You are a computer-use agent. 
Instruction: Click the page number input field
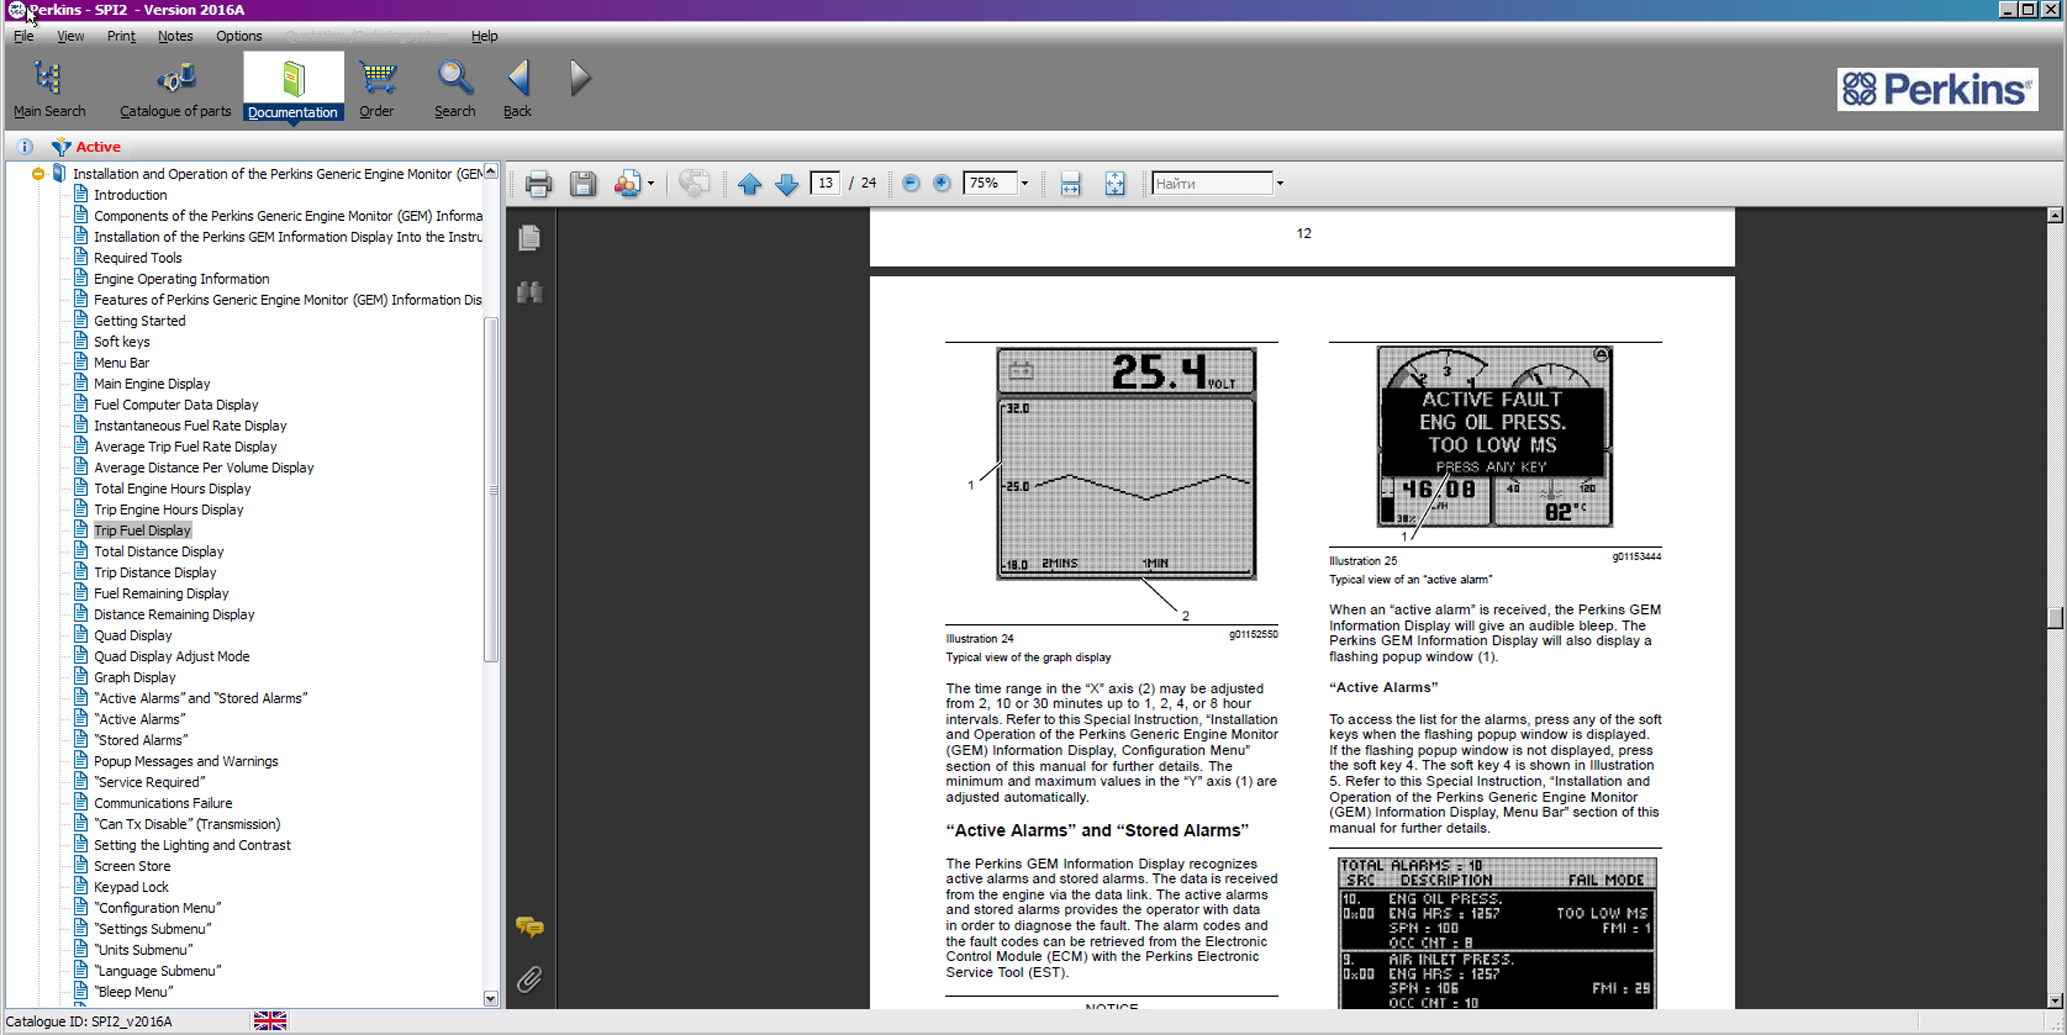click(825, 183)
